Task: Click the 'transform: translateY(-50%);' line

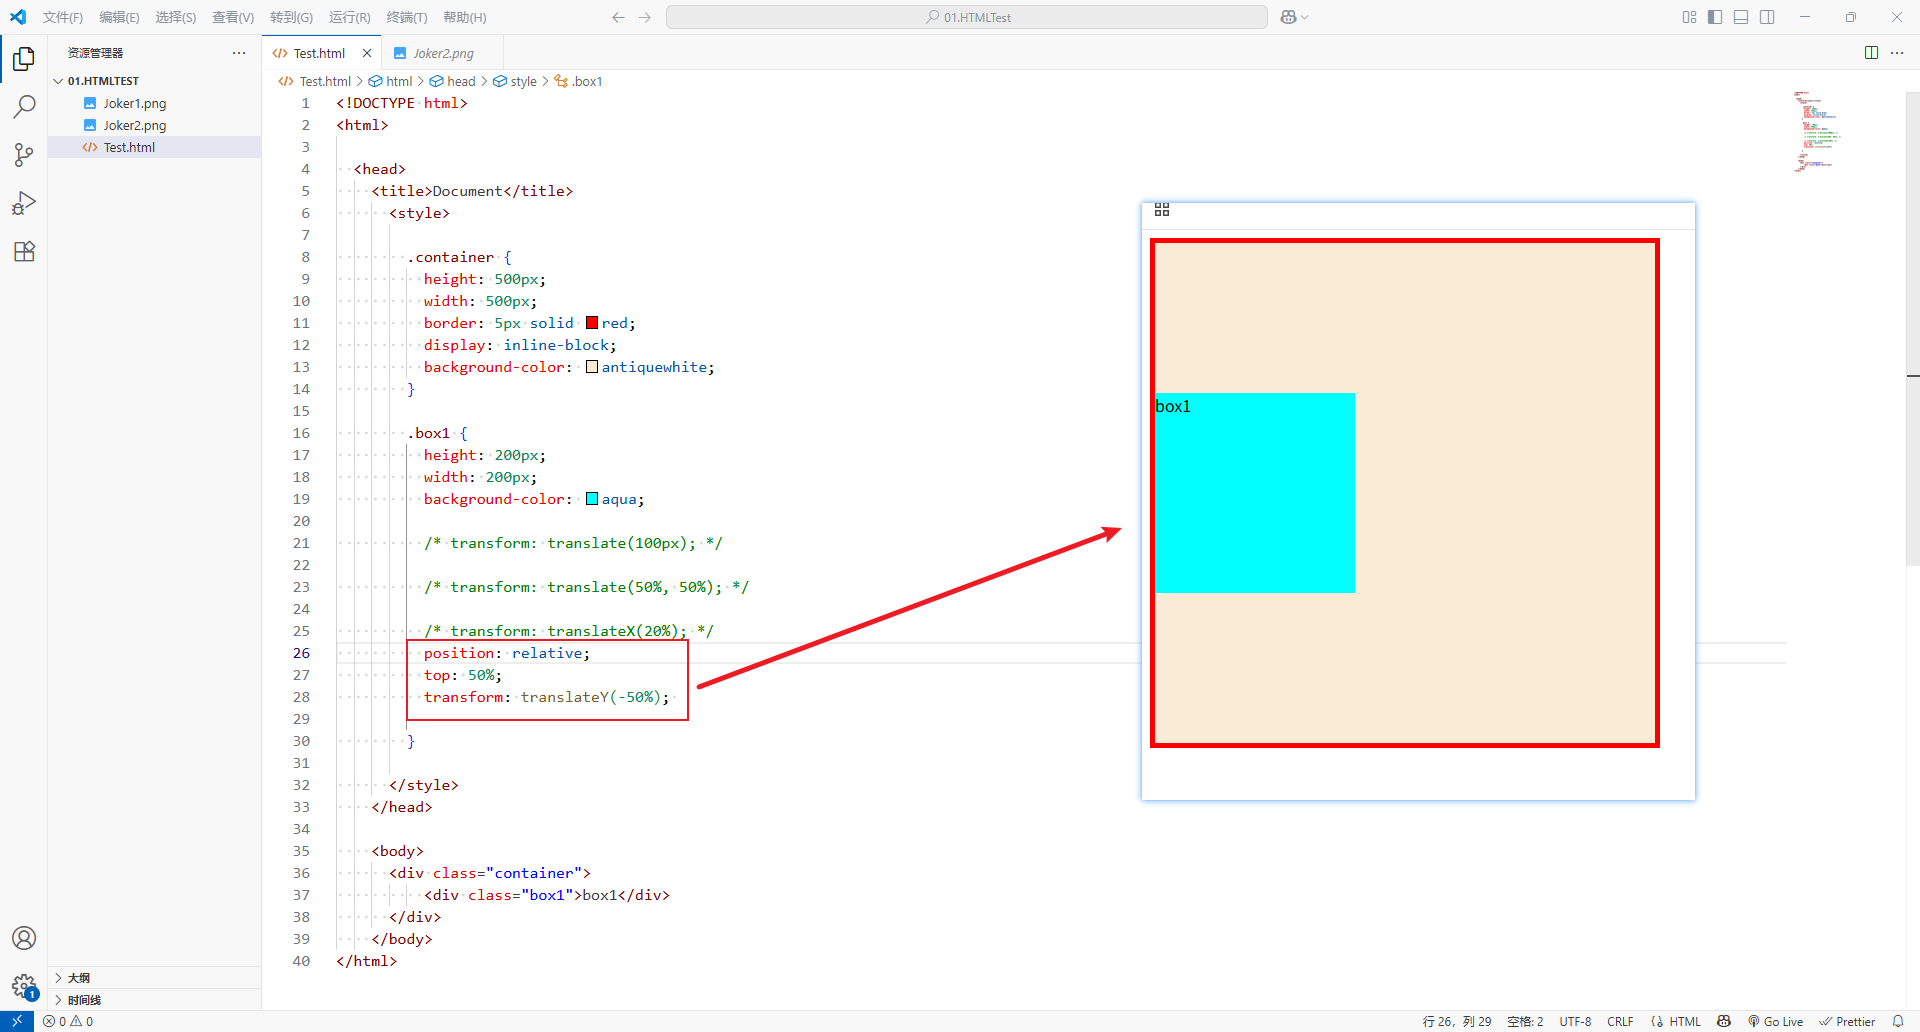Action: click(546, 697)
